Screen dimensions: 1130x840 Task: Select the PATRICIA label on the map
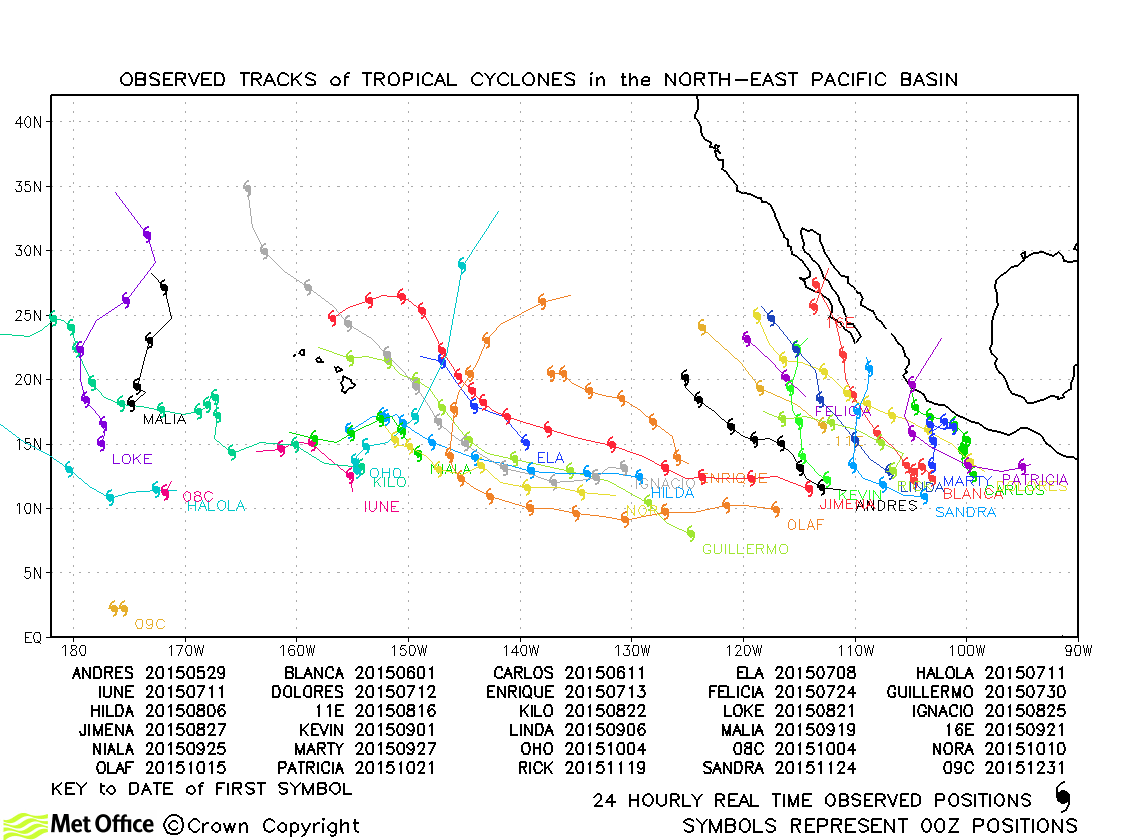[x=1035, y=480]
